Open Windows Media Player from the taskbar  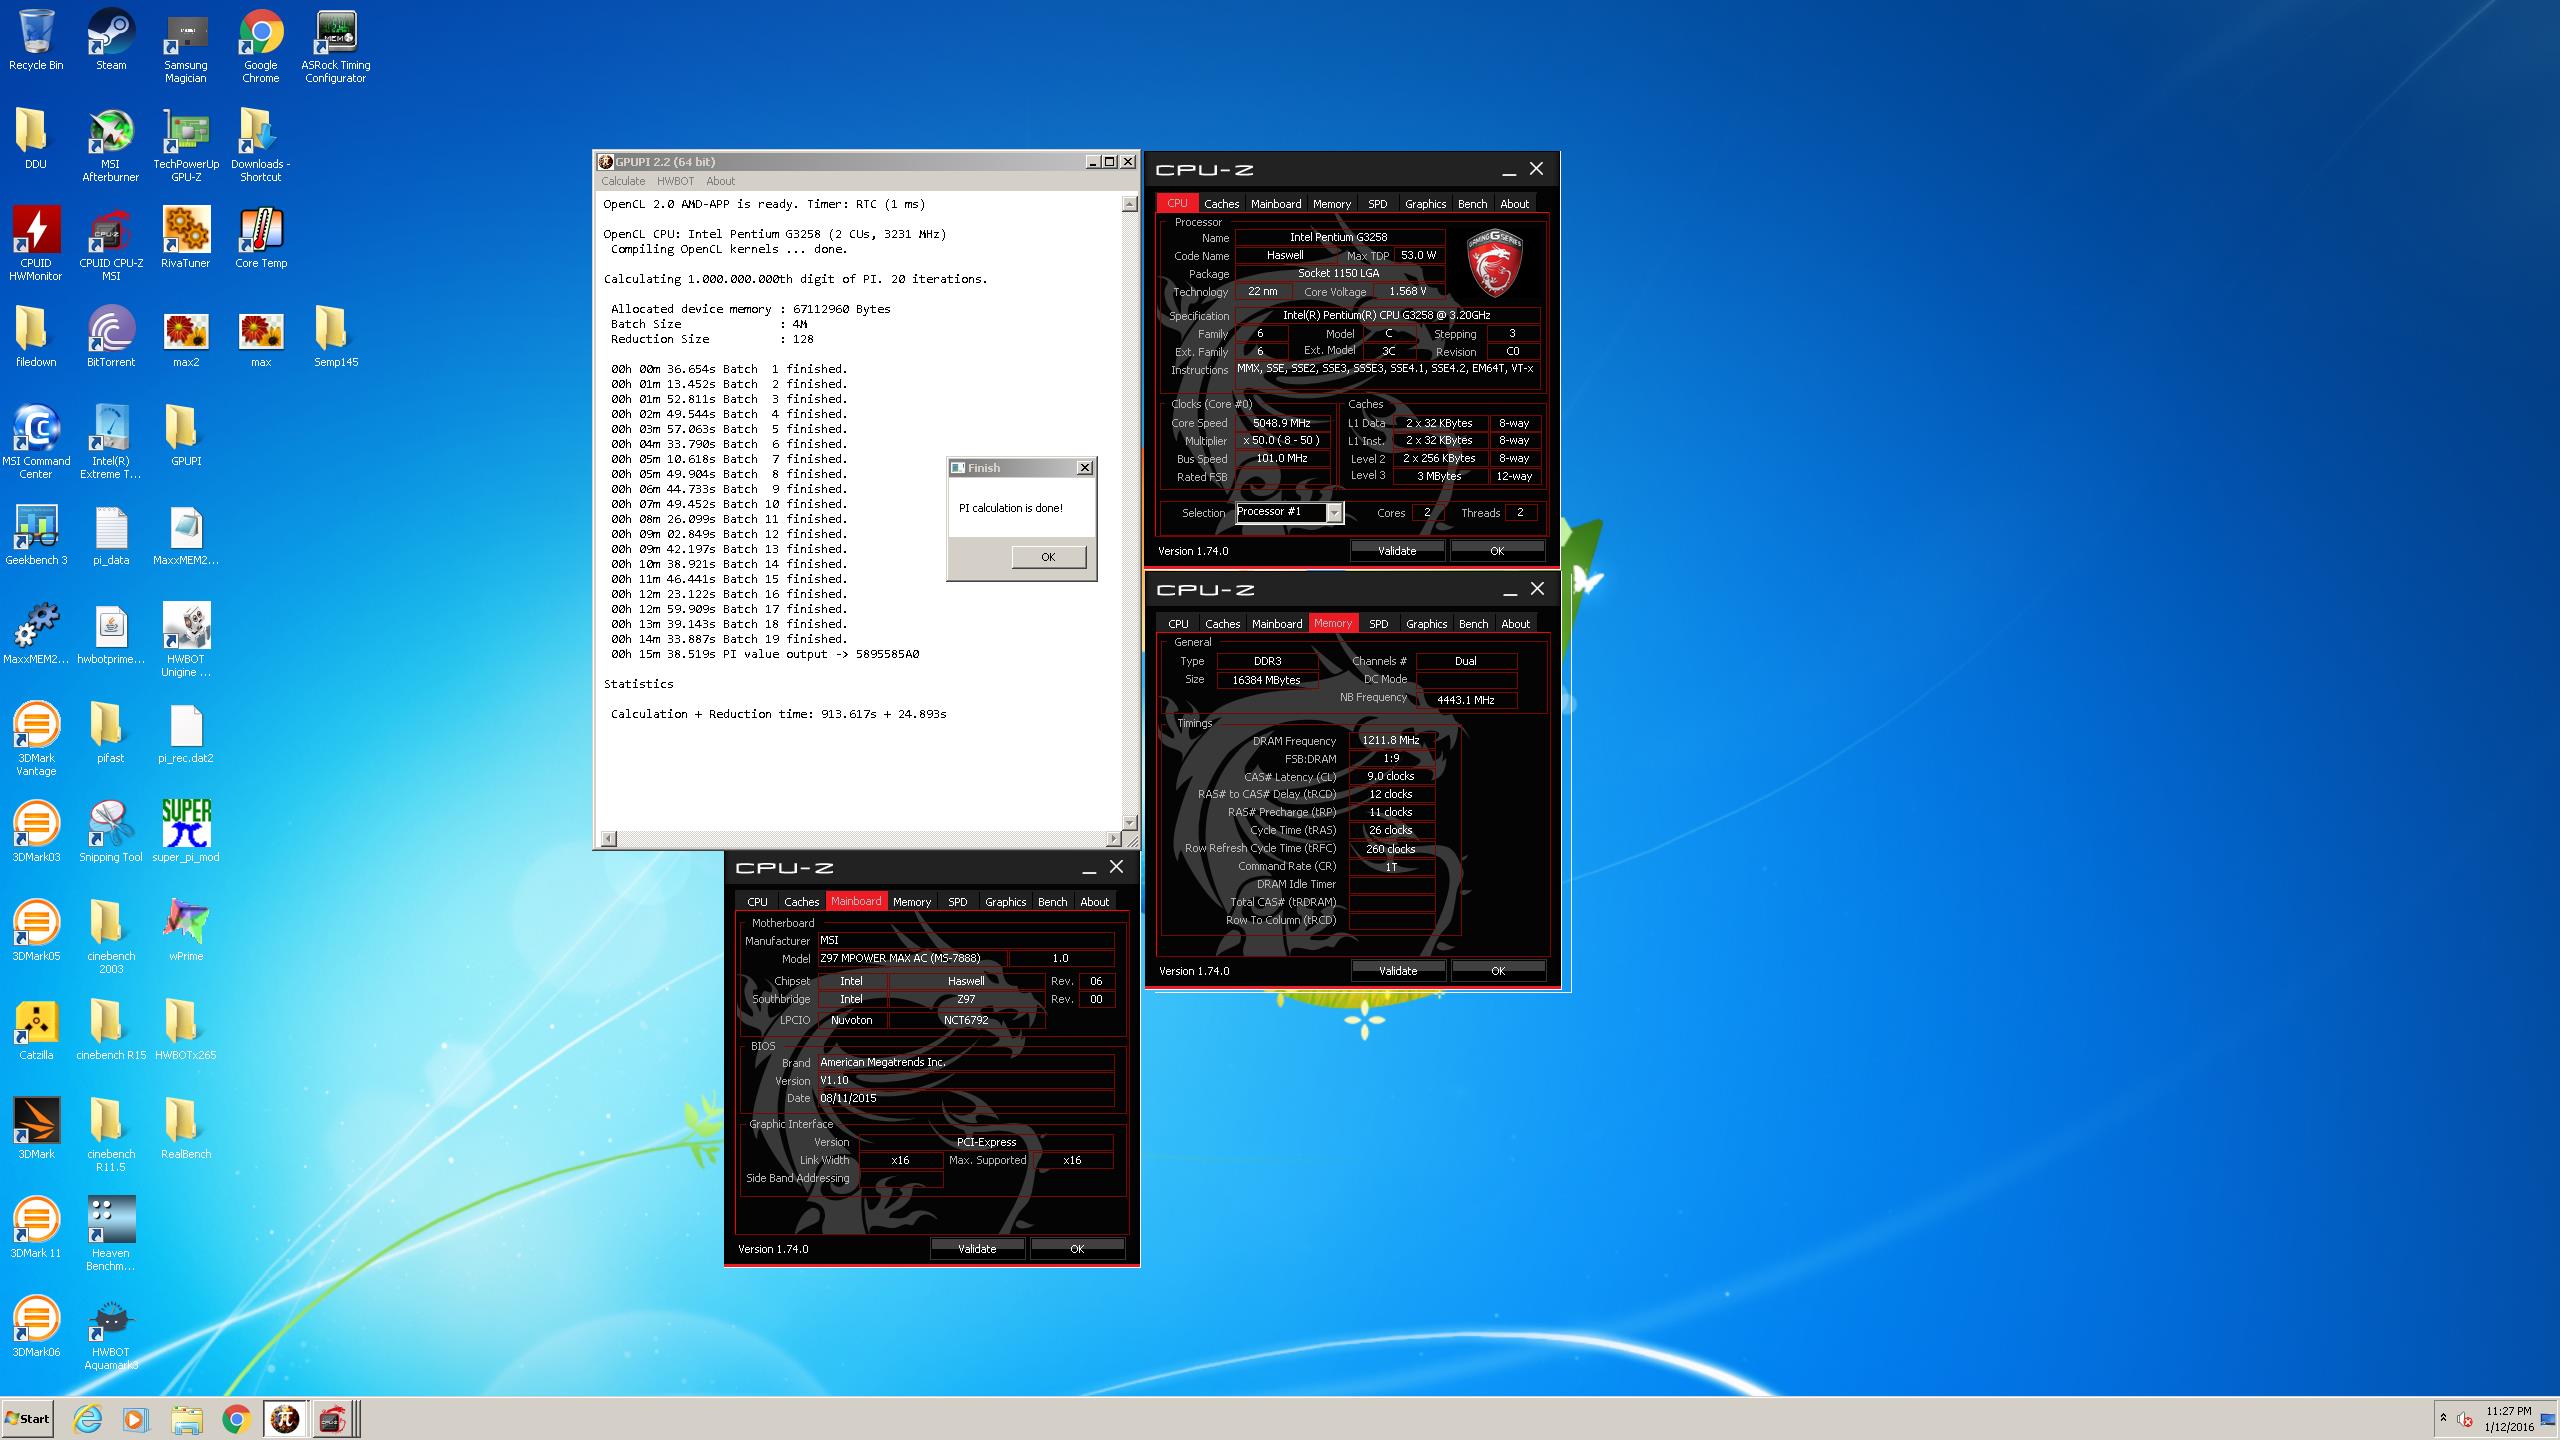(x=136, y=1419)
